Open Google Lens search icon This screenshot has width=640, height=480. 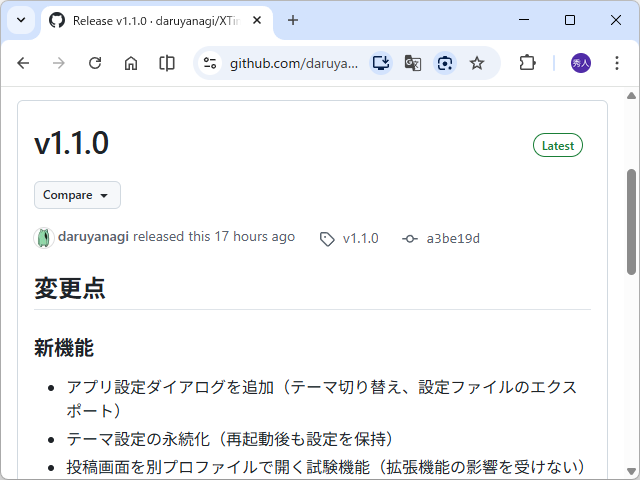pos(444,63)
